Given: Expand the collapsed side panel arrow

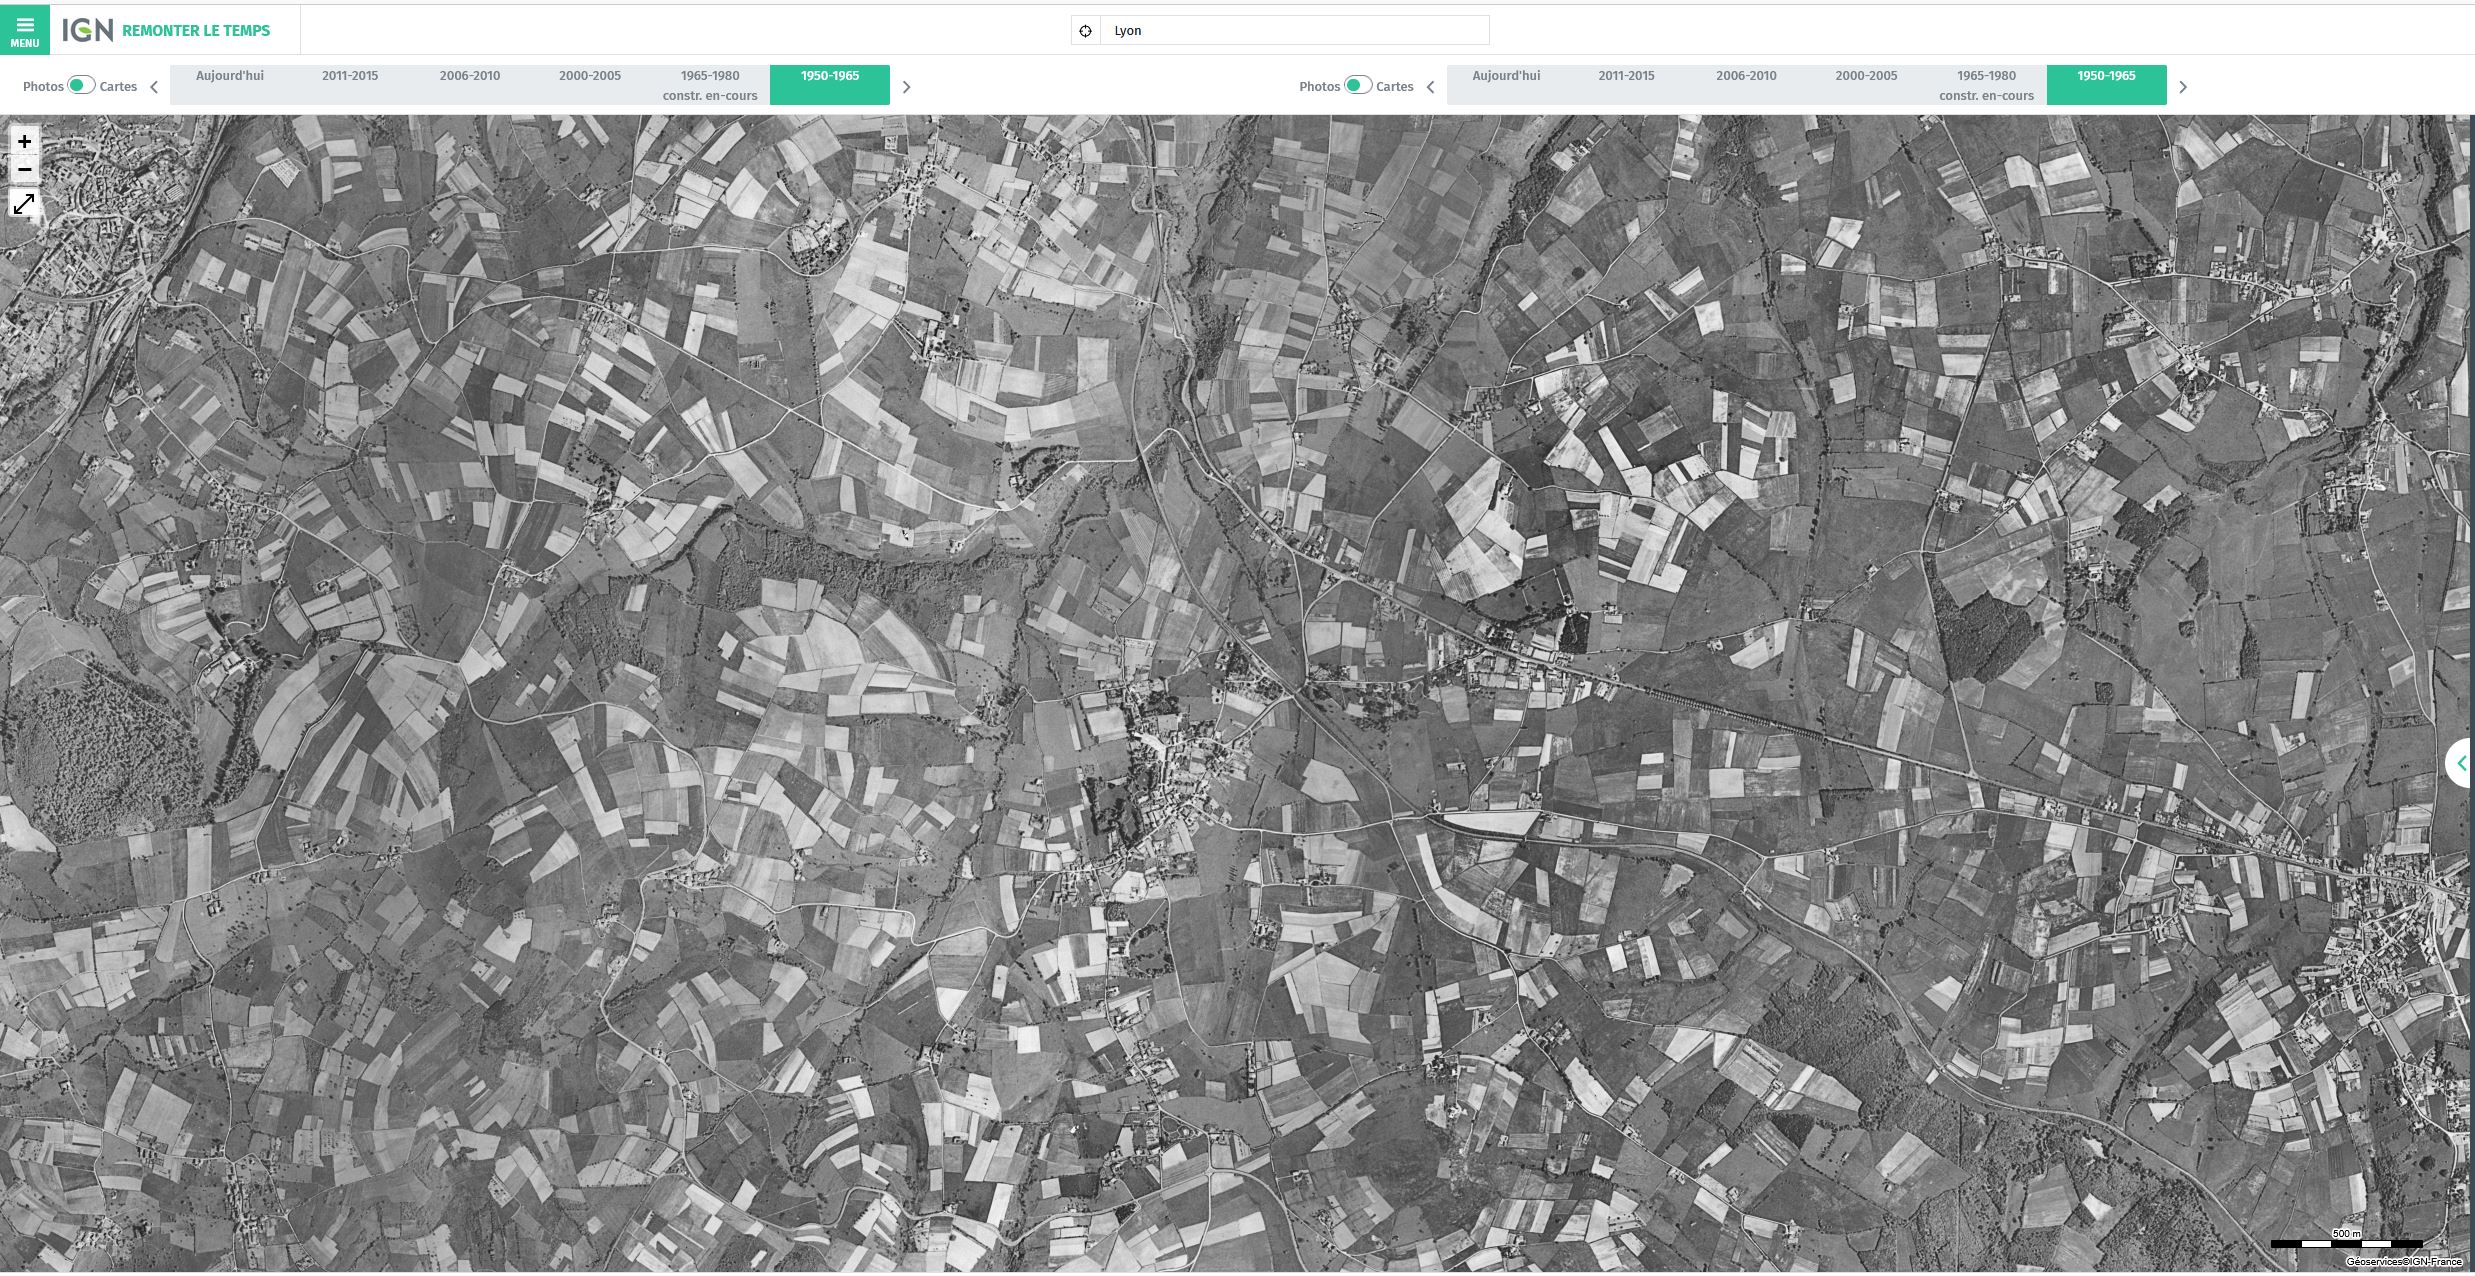Looking at the screenshot, I should [2461, 764].
